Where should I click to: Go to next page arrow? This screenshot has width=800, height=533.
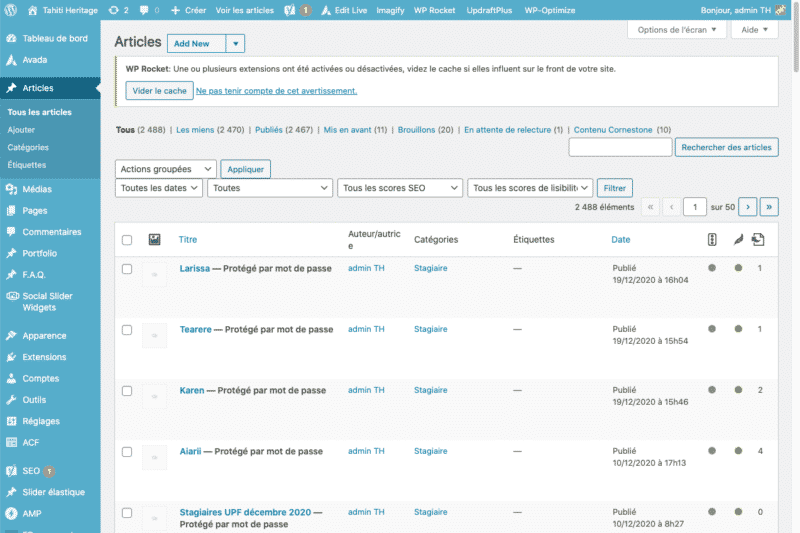tap(748, 207)
